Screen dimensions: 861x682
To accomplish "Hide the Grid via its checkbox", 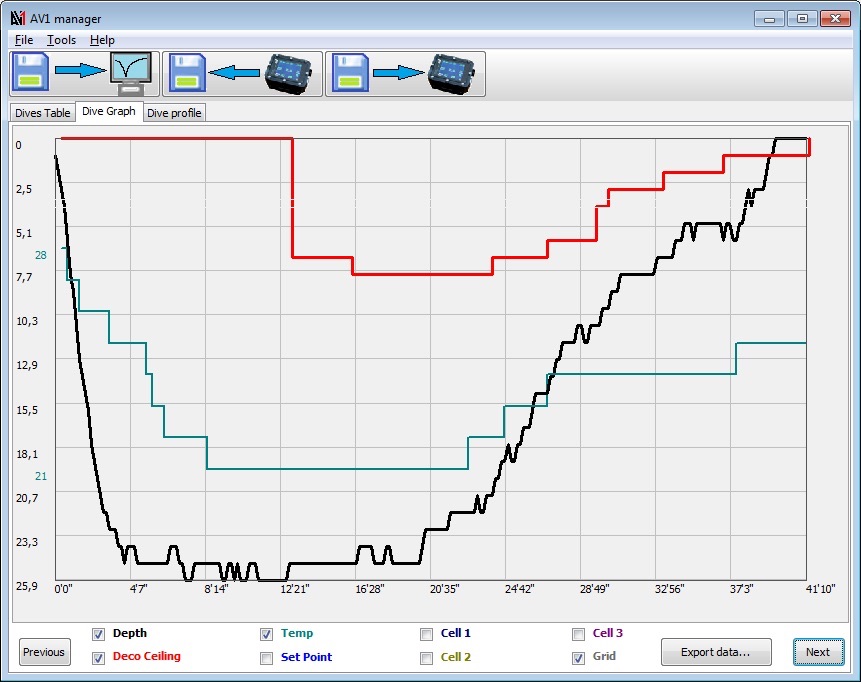I will tap(578, 657).
